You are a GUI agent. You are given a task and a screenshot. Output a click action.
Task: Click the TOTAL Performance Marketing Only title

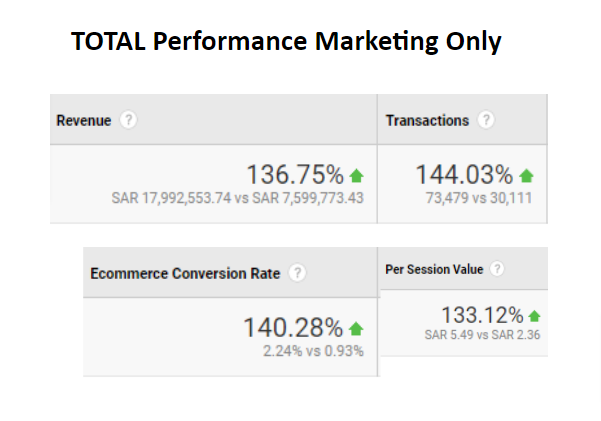point(286,42)
